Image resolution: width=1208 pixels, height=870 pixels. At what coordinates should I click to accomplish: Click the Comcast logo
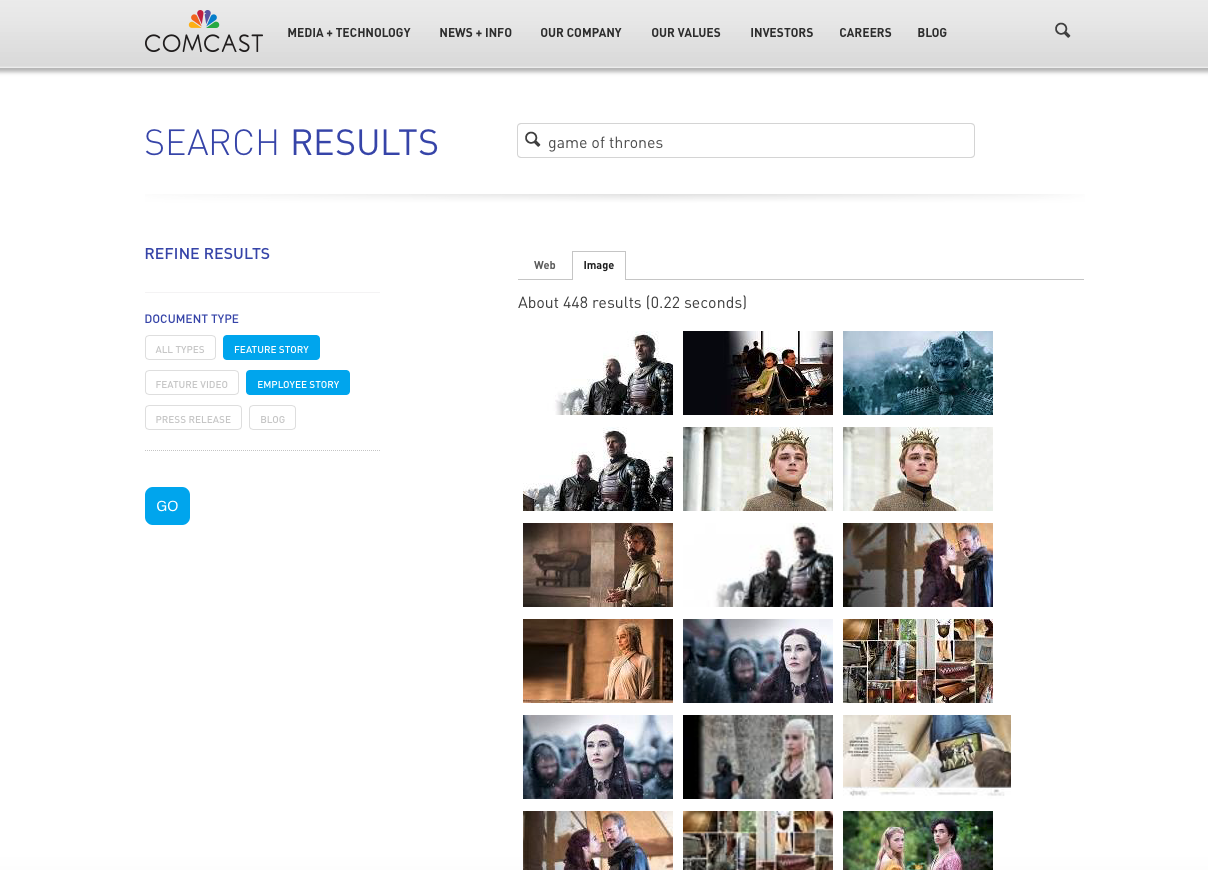click(204, 32)
